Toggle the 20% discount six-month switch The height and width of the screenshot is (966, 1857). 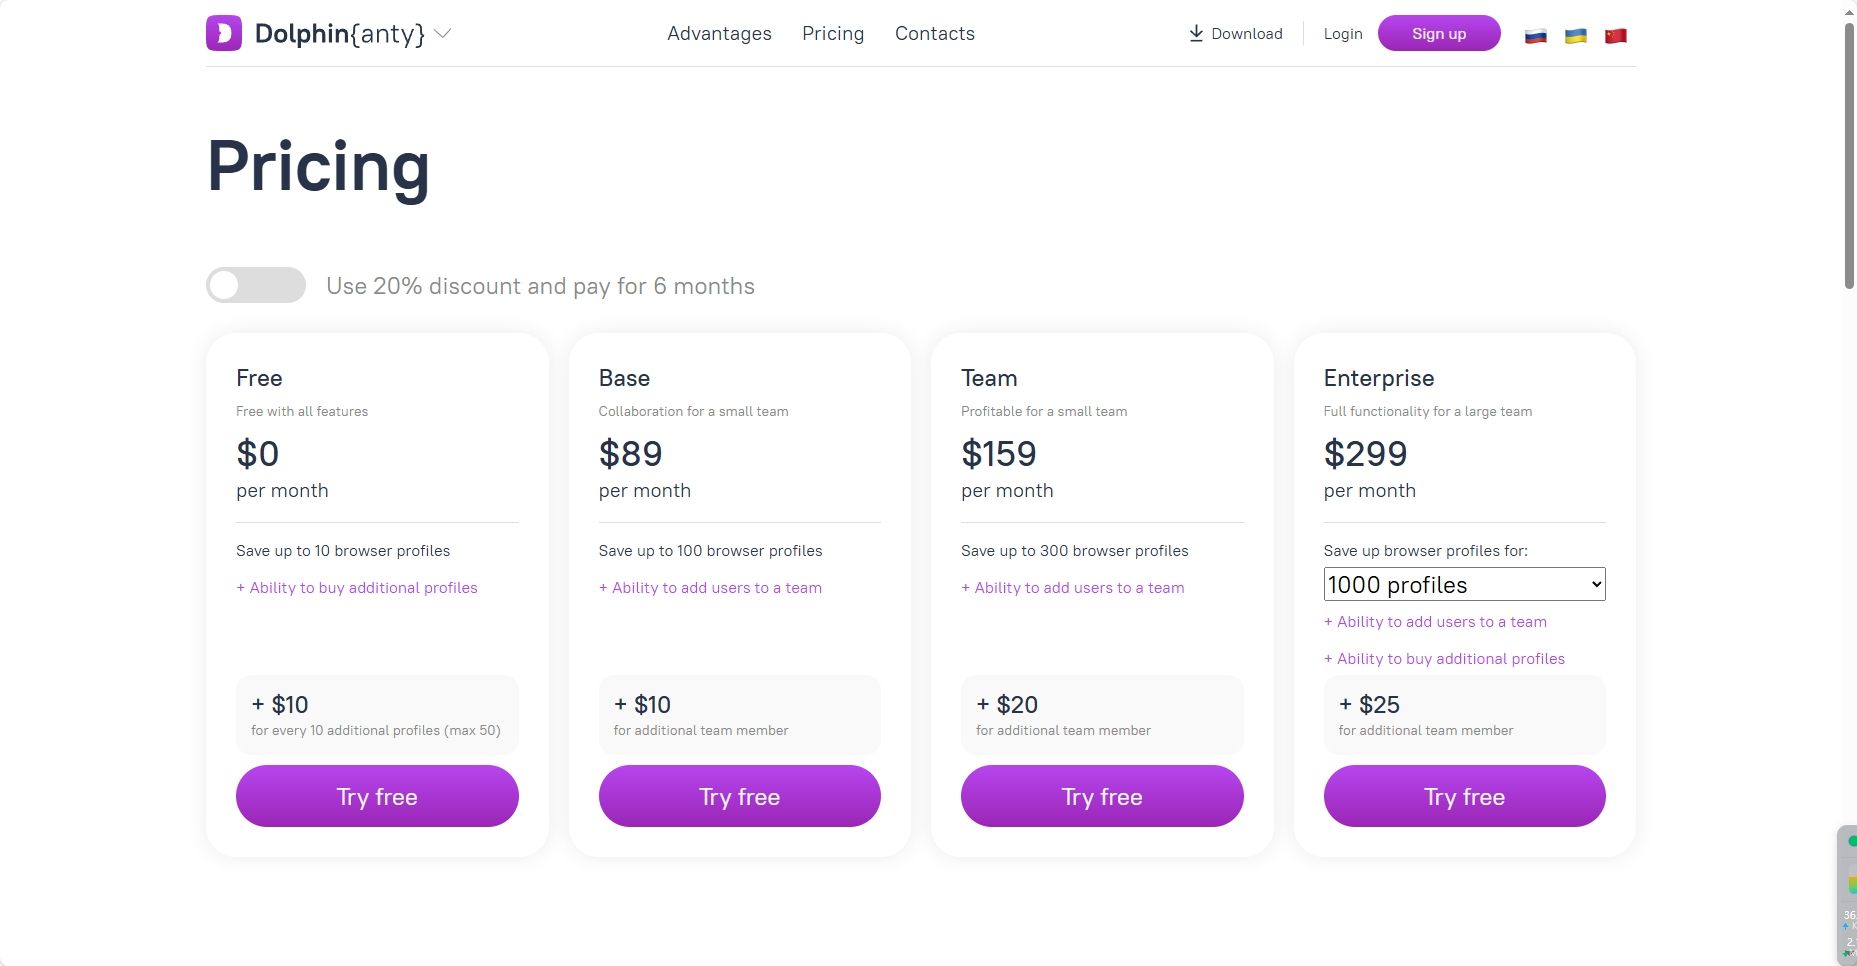[x=256, y=285]
